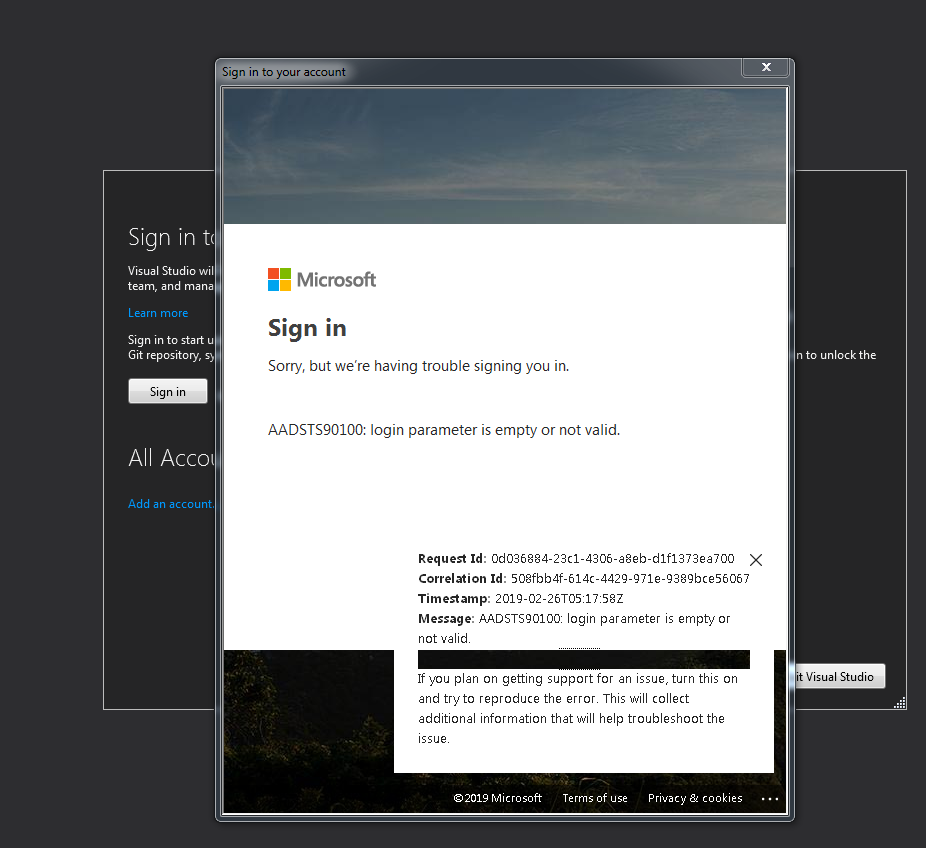The height and width of the screenshot is (848, 926).
Task: Select the Timestamp 2019-02-26T05:17:58Z text
Action: point(559,599)
